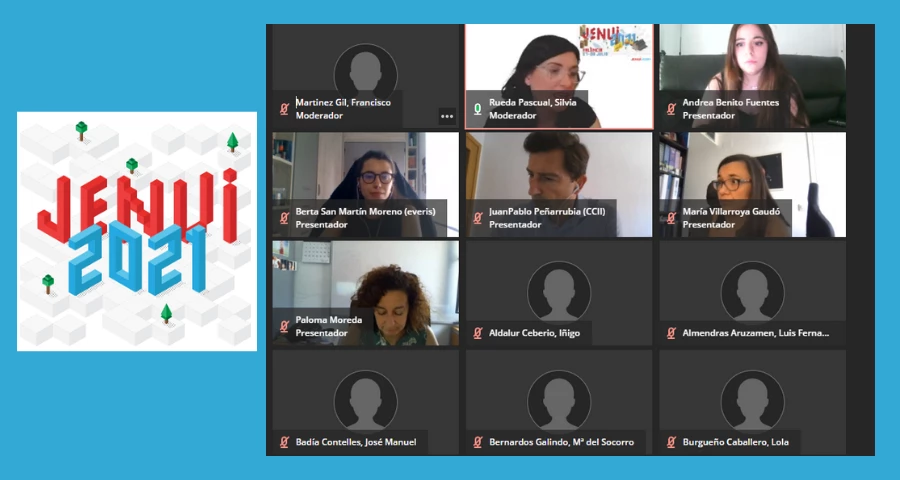Select JuanPablo Peñarrubia's video feed

559,185
